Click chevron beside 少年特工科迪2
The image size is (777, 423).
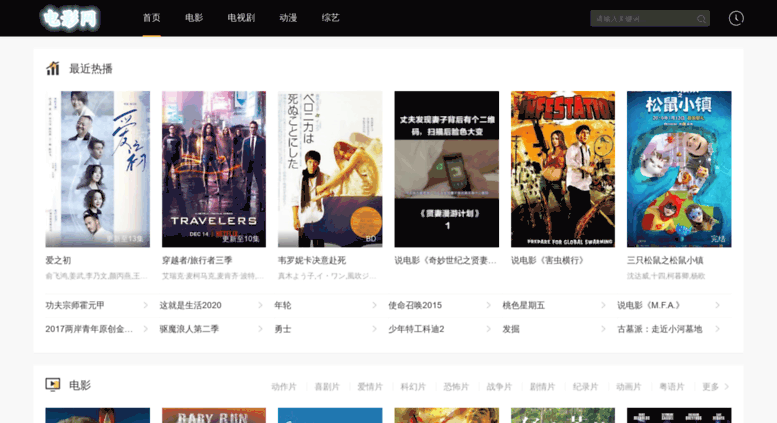pos(488,329)
